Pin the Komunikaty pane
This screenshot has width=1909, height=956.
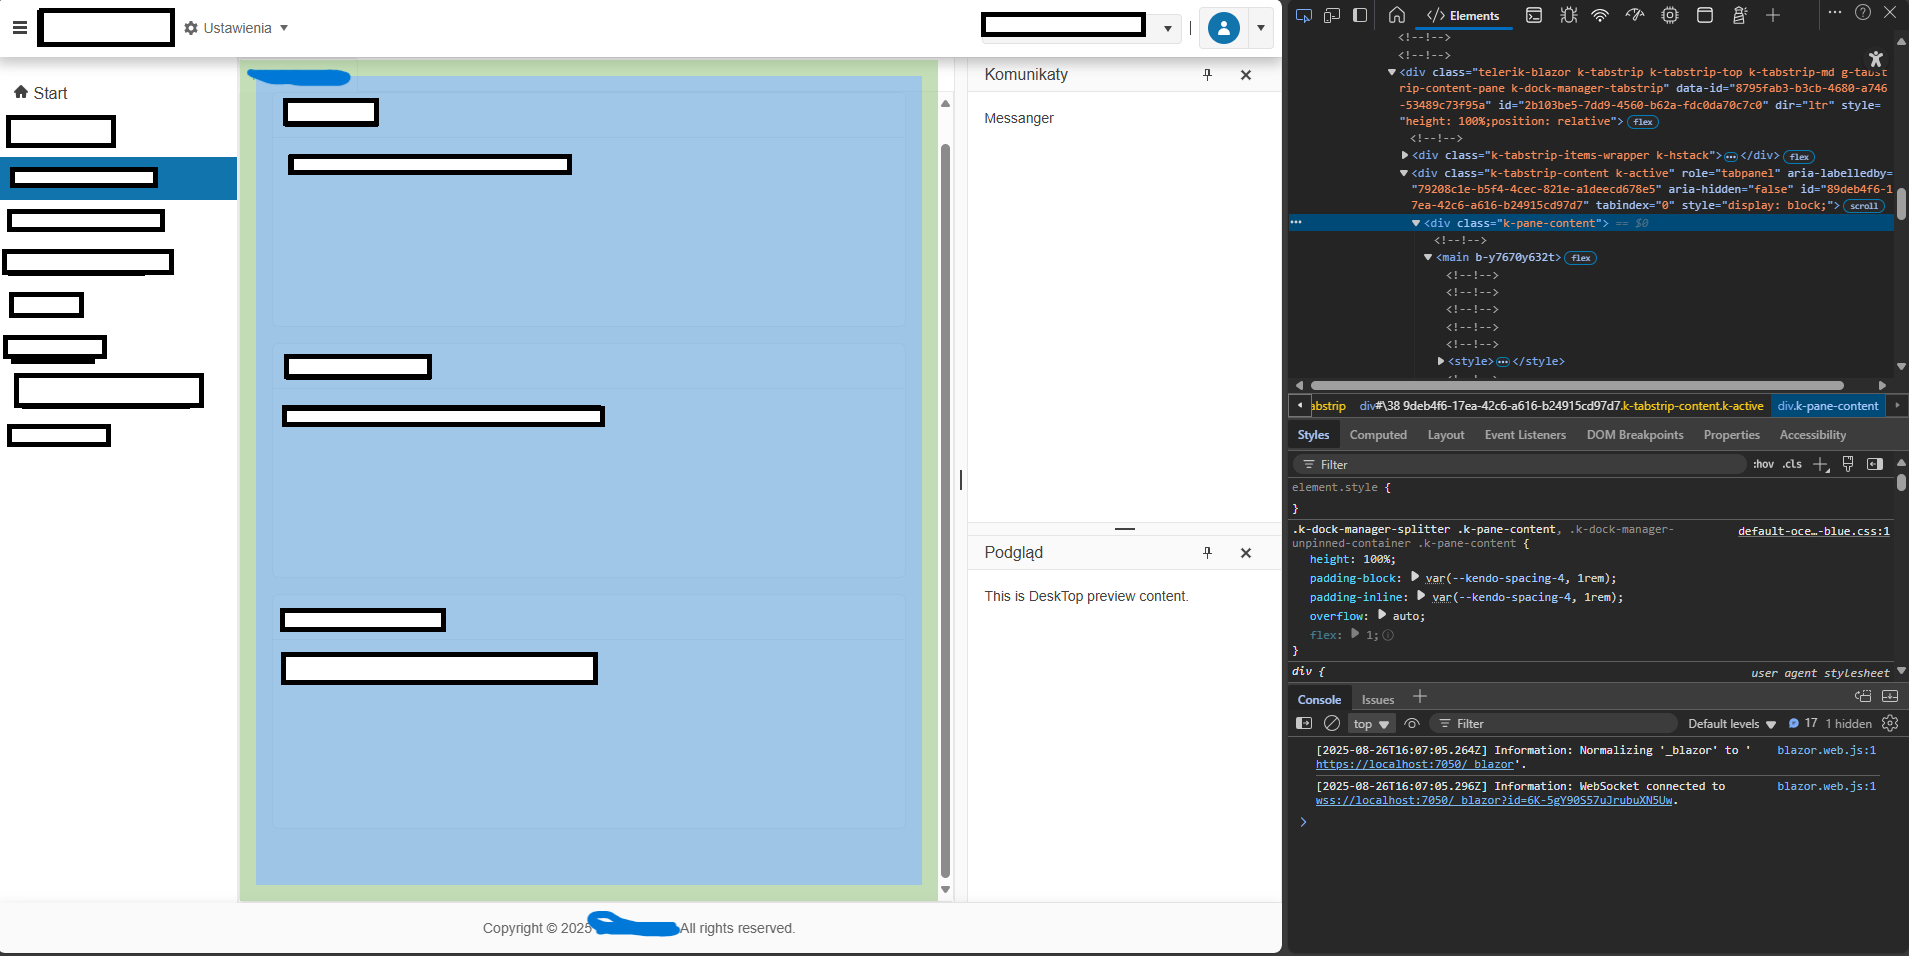tap(1207, 75)
